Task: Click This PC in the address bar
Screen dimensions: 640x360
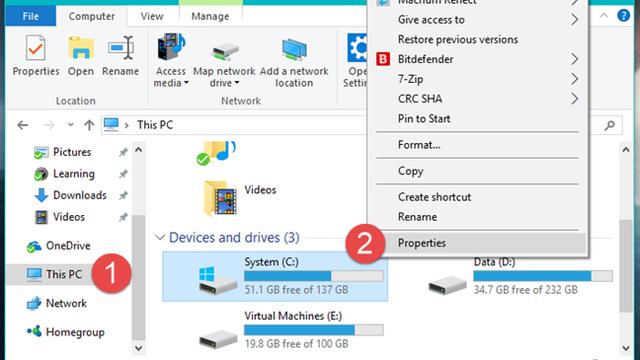Action: [x=155, y=125]
